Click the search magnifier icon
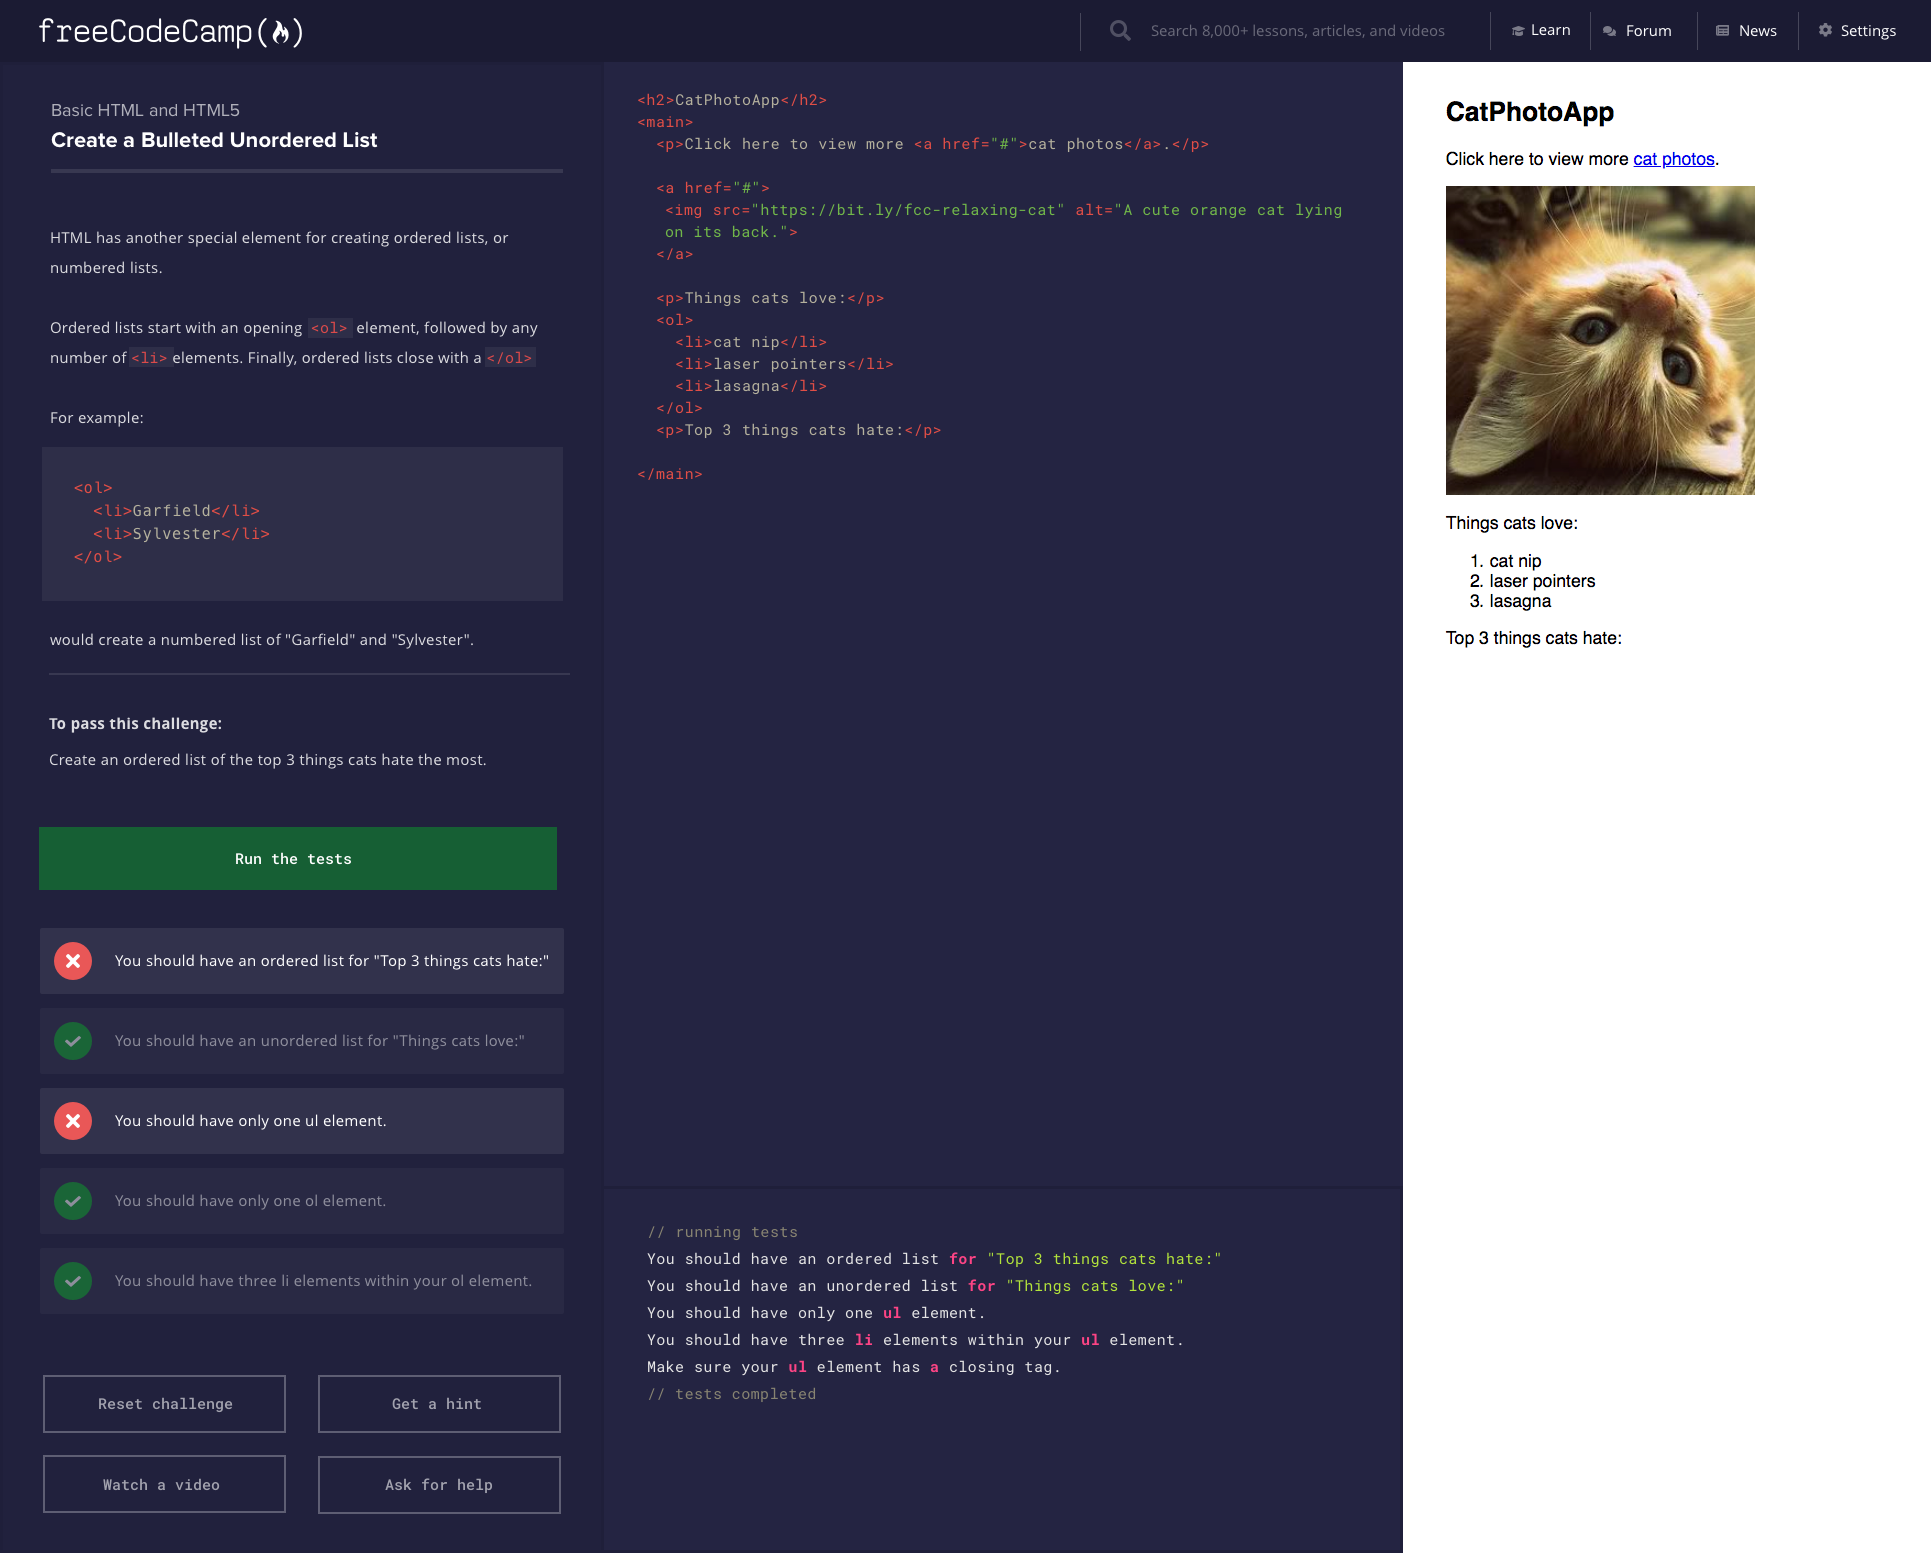The width and height of the screenshot is (1931, 1553). point(1120,31)
